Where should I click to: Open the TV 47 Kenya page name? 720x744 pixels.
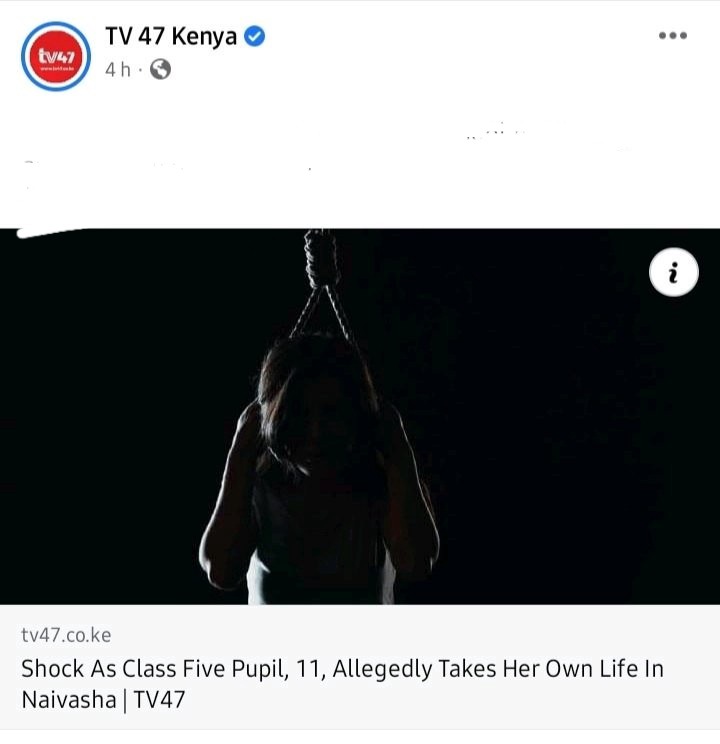pyautogui.click(x=171, y=36)
